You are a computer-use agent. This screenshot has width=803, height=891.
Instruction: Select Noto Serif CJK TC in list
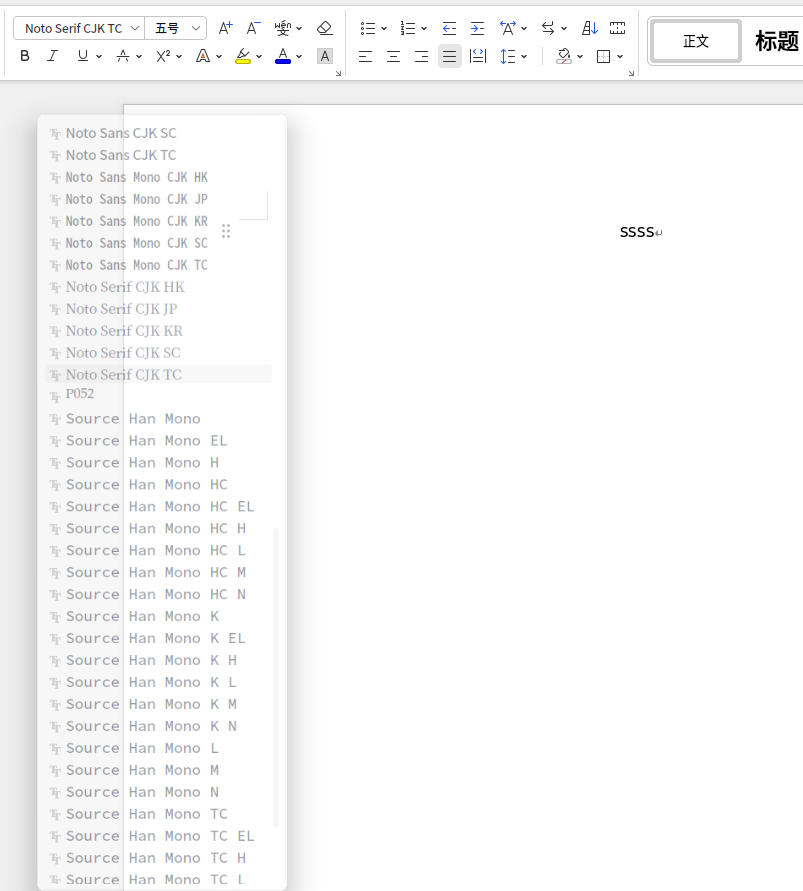tap(159, 374)
